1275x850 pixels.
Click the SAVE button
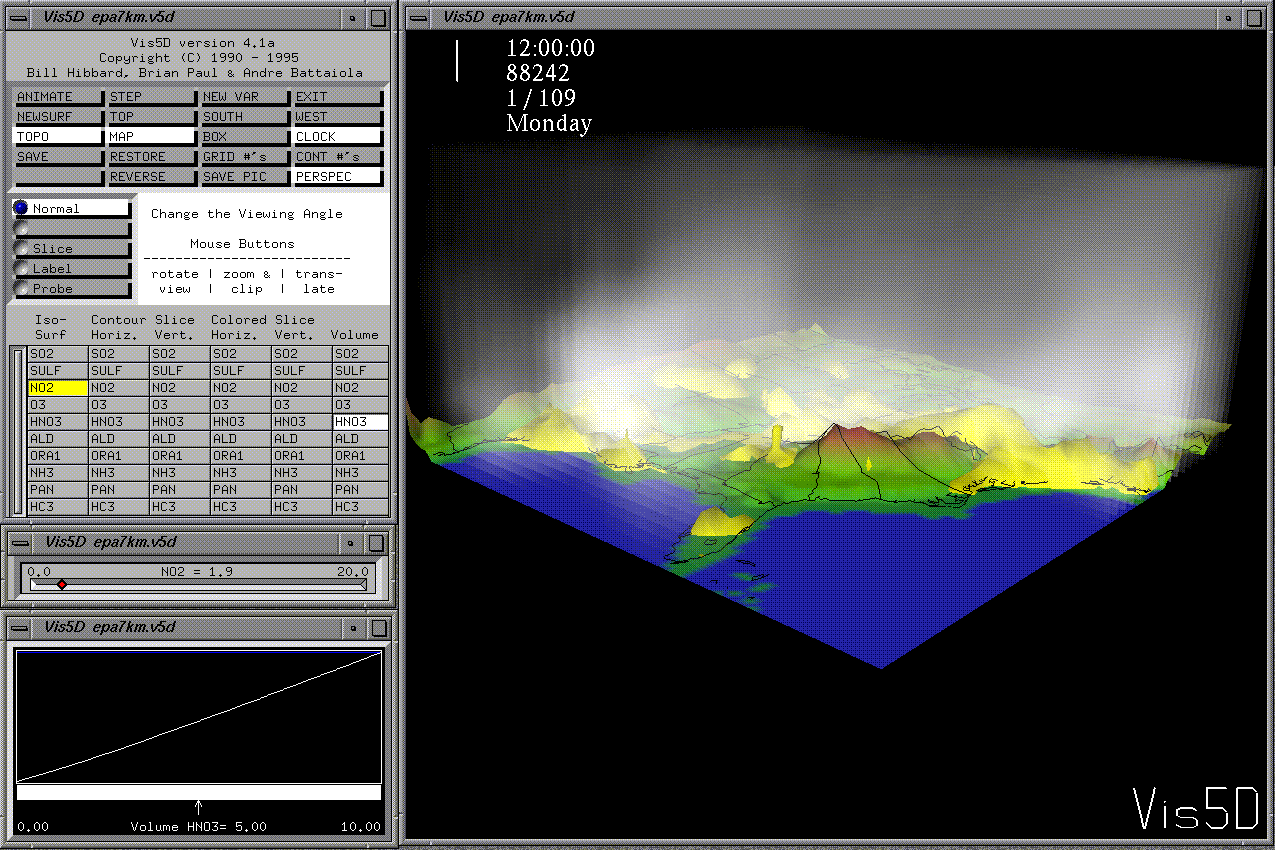pos(59,157)
